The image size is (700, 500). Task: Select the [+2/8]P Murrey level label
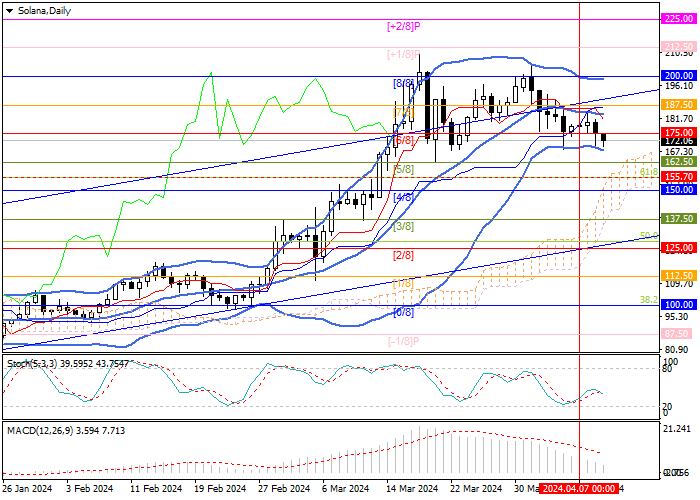(404, 26)
